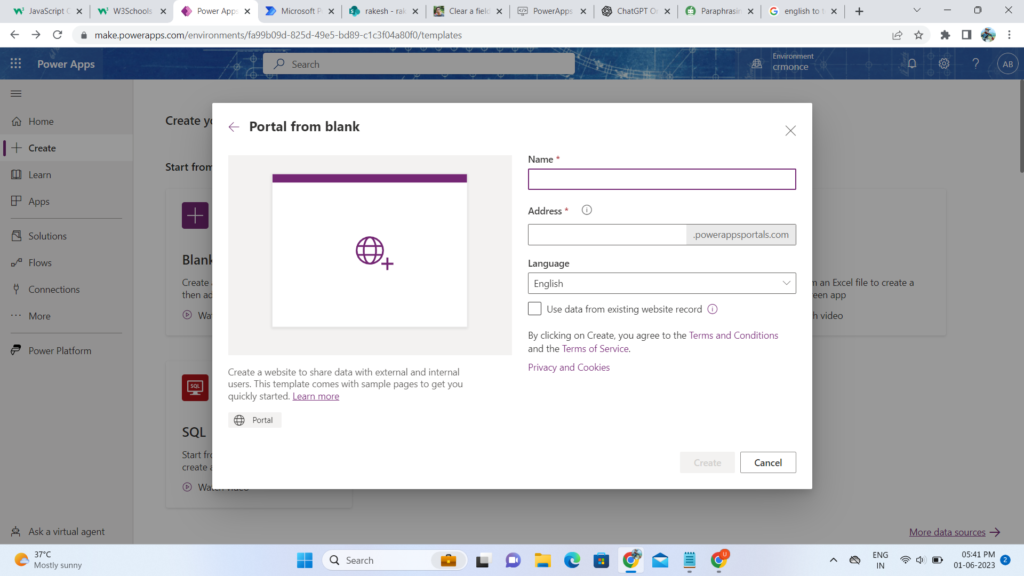Click info icon beside existing website record
Image resolution: width=1024 pixels, height=576 pixels.
tap(712, 310)
